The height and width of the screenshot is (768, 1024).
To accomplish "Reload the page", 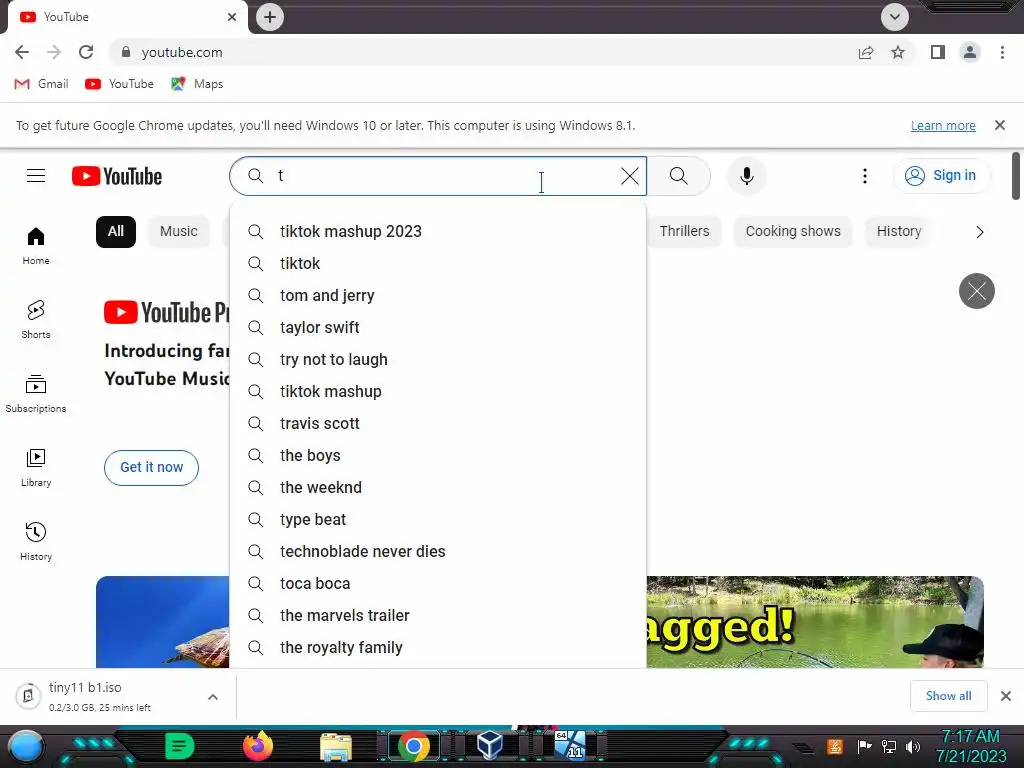I will pos(86,52).
